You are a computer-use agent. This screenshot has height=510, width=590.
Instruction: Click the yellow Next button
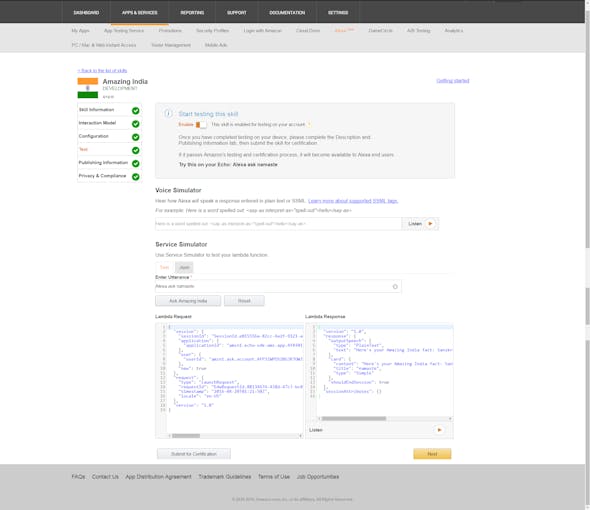(x=432, y=454)
